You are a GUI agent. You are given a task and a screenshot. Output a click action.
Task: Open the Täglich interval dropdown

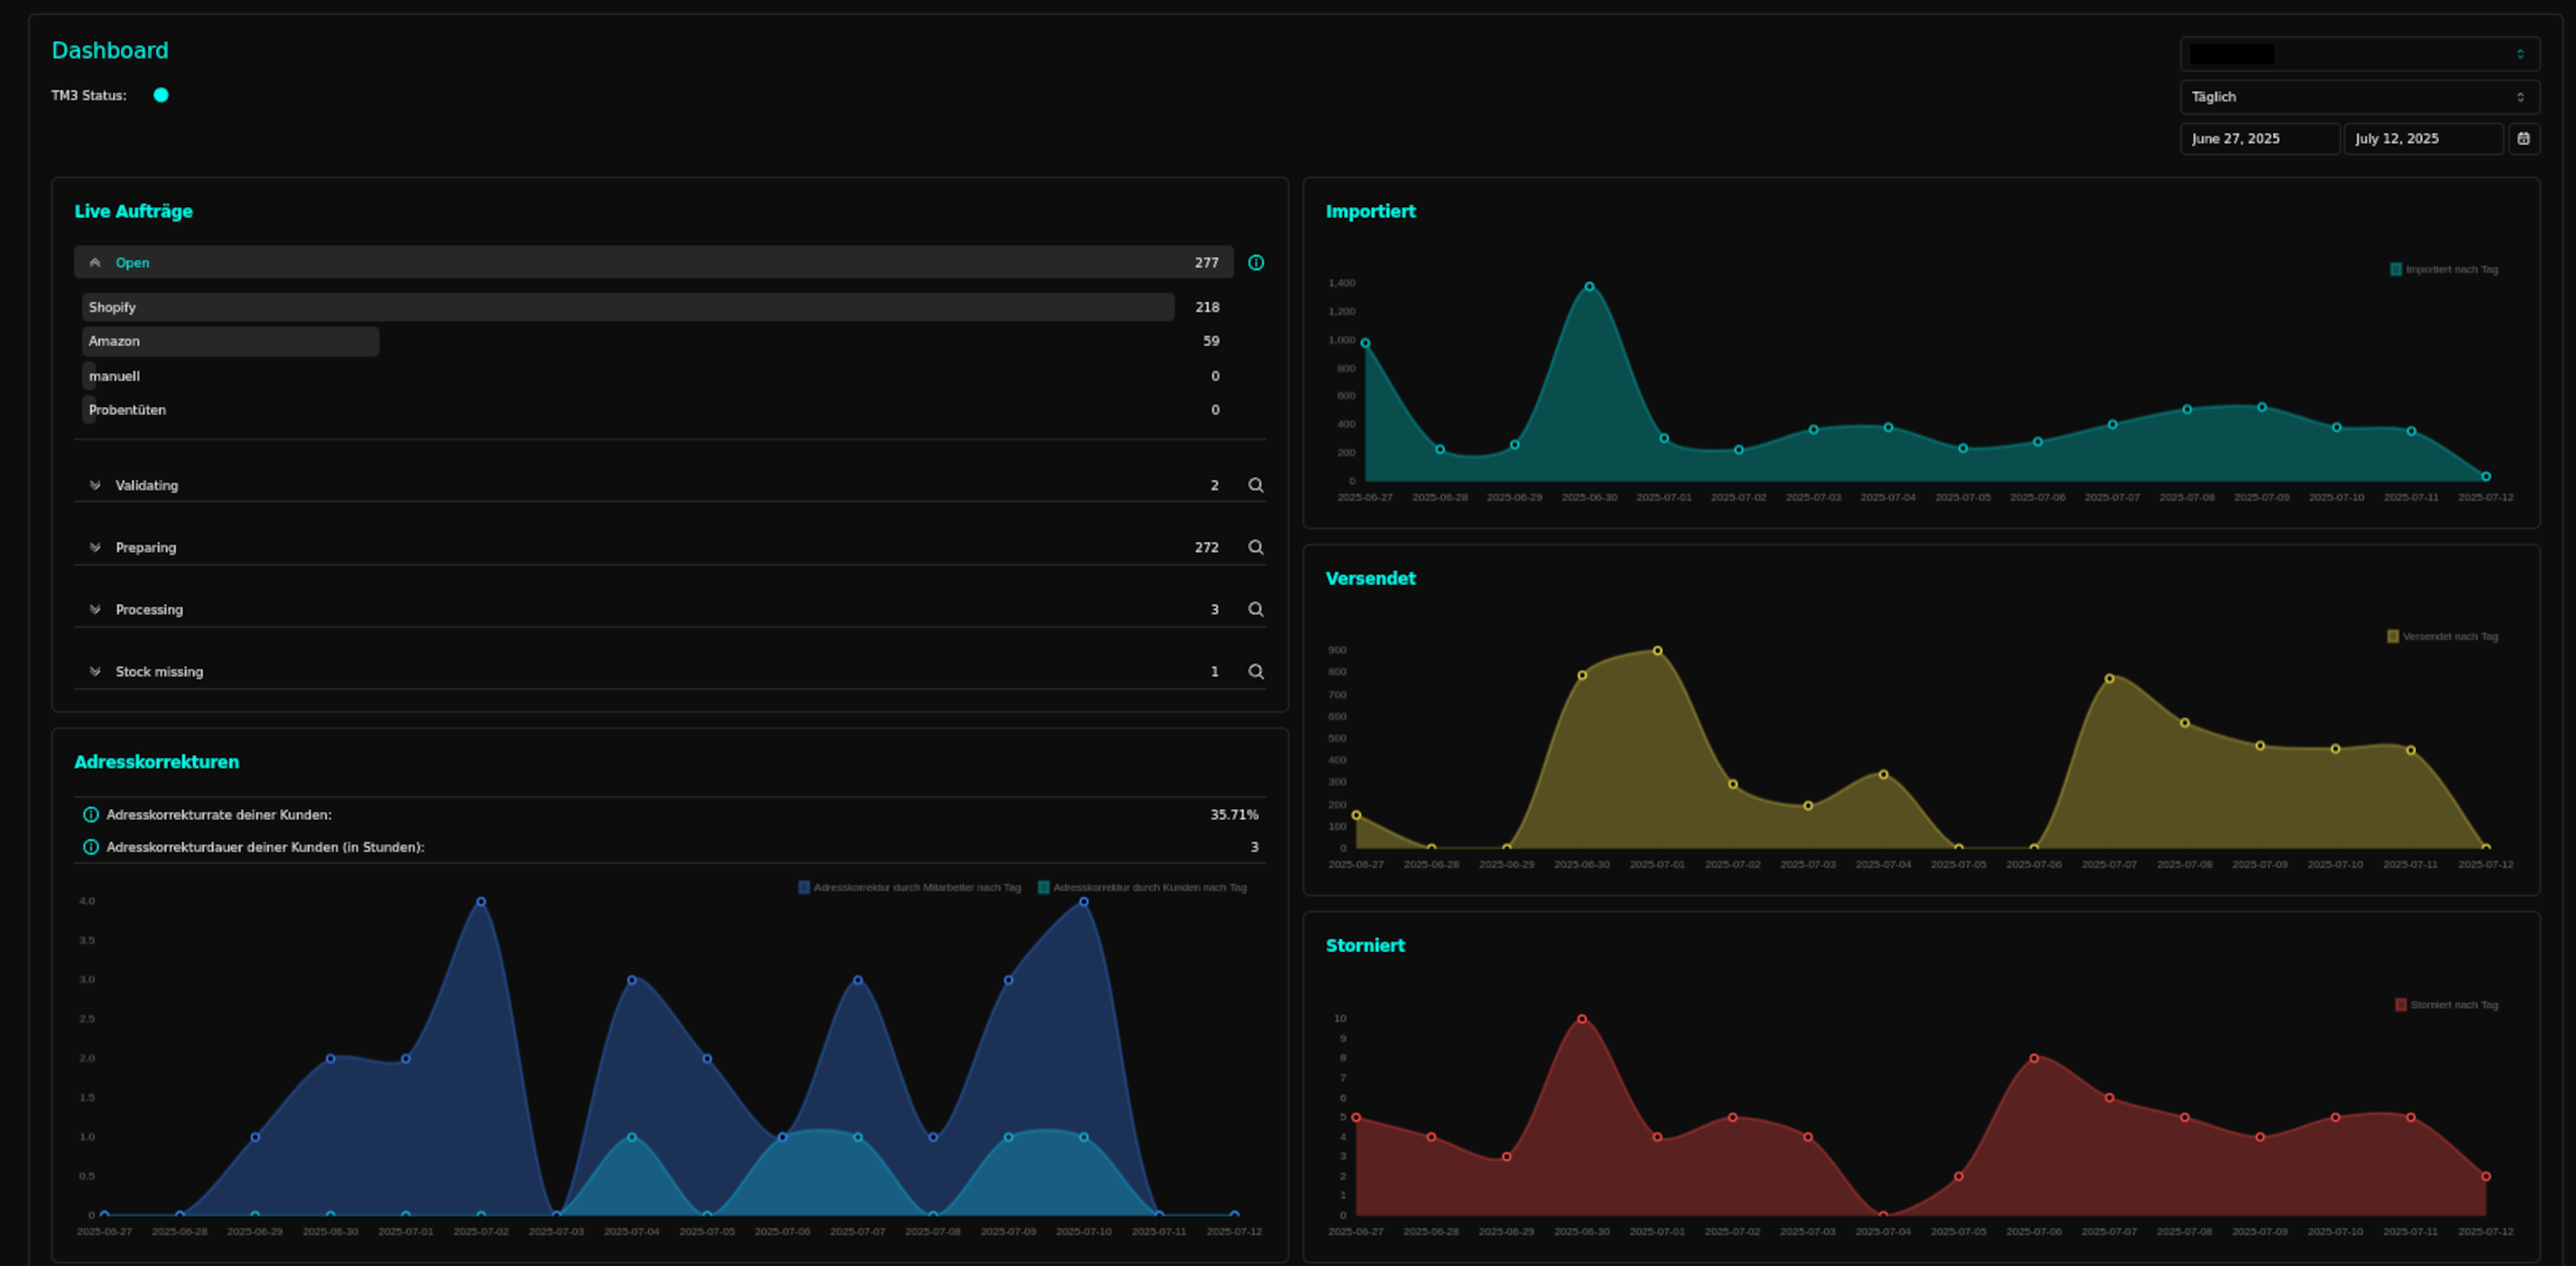[x=2358, y=97]
